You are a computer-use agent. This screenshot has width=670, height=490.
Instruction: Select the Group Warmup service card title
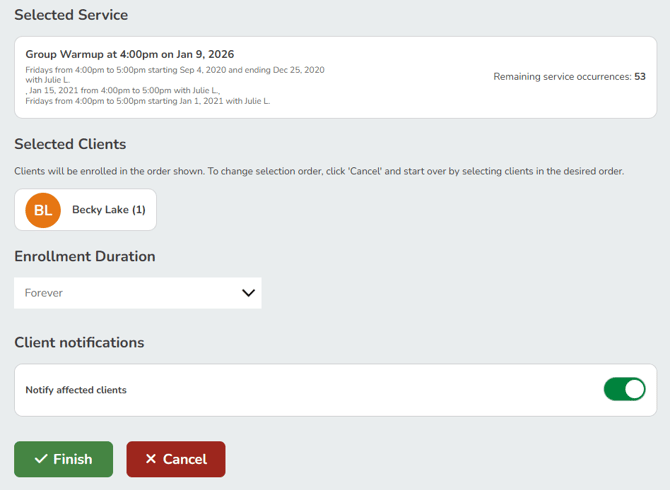pyautogui.click(x=129, y=54)
